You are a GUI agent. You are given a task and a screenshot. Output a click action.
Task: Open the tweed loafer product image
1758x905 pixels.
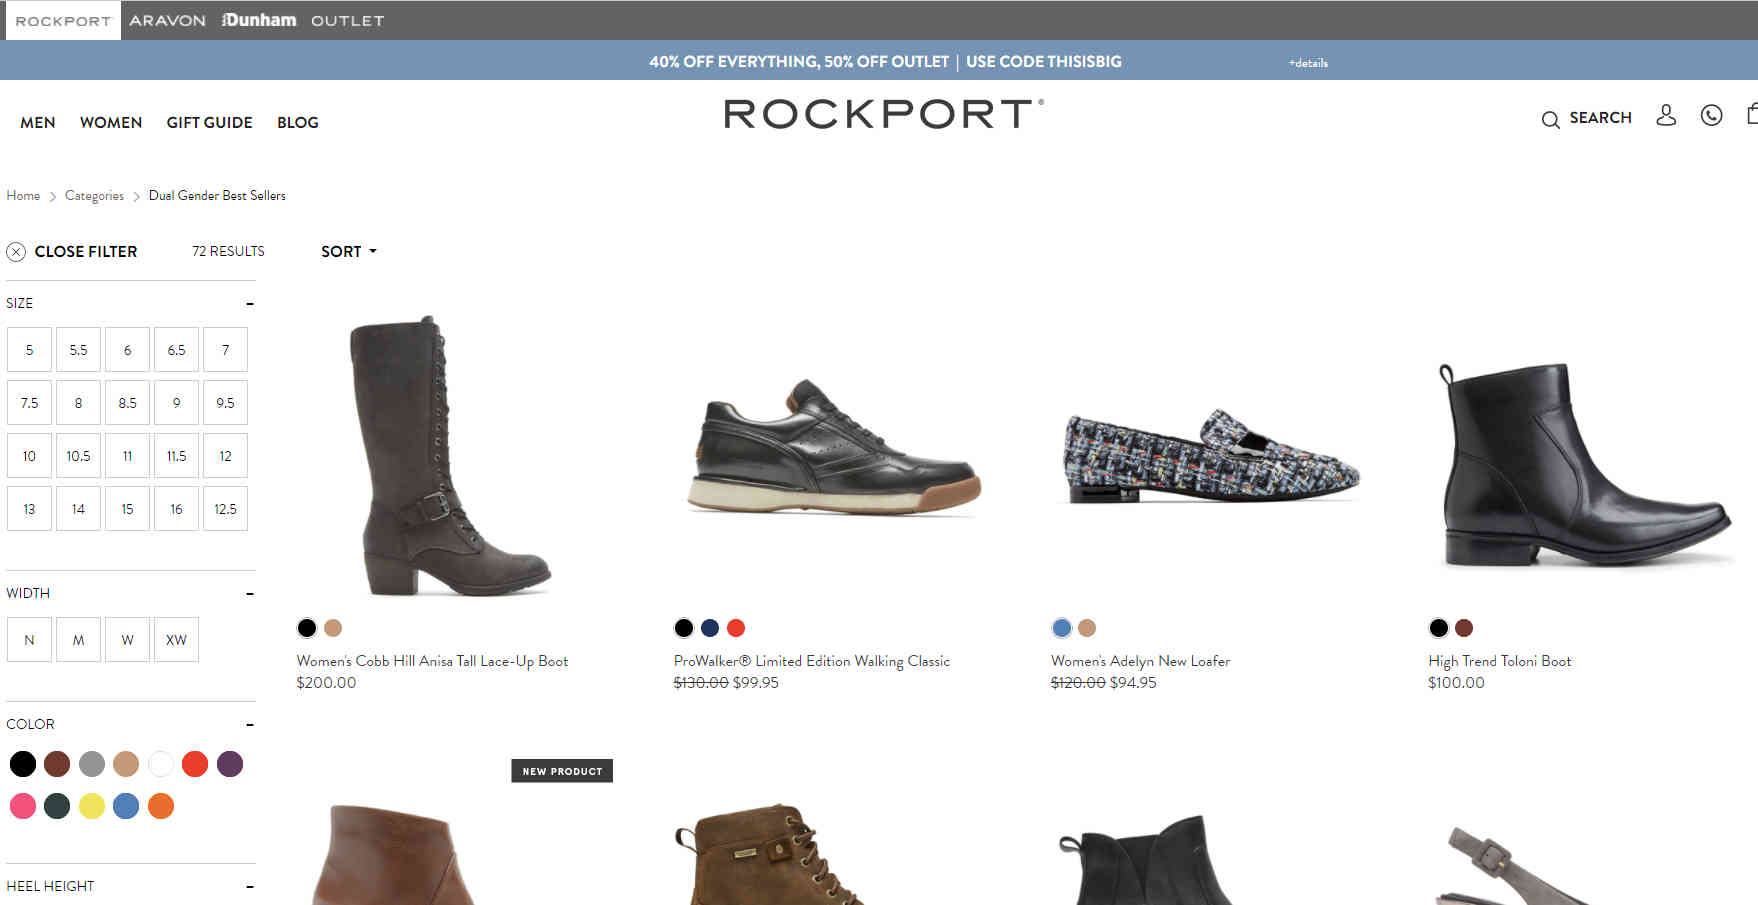1210,456
